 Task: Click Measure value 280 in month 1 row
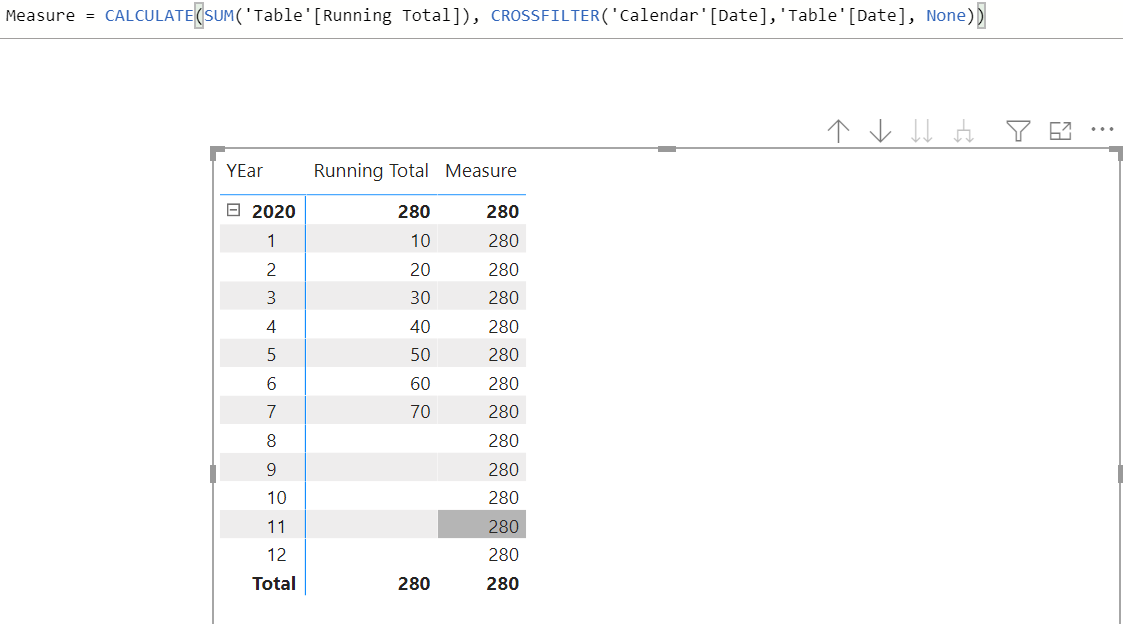tap(503, 241)
